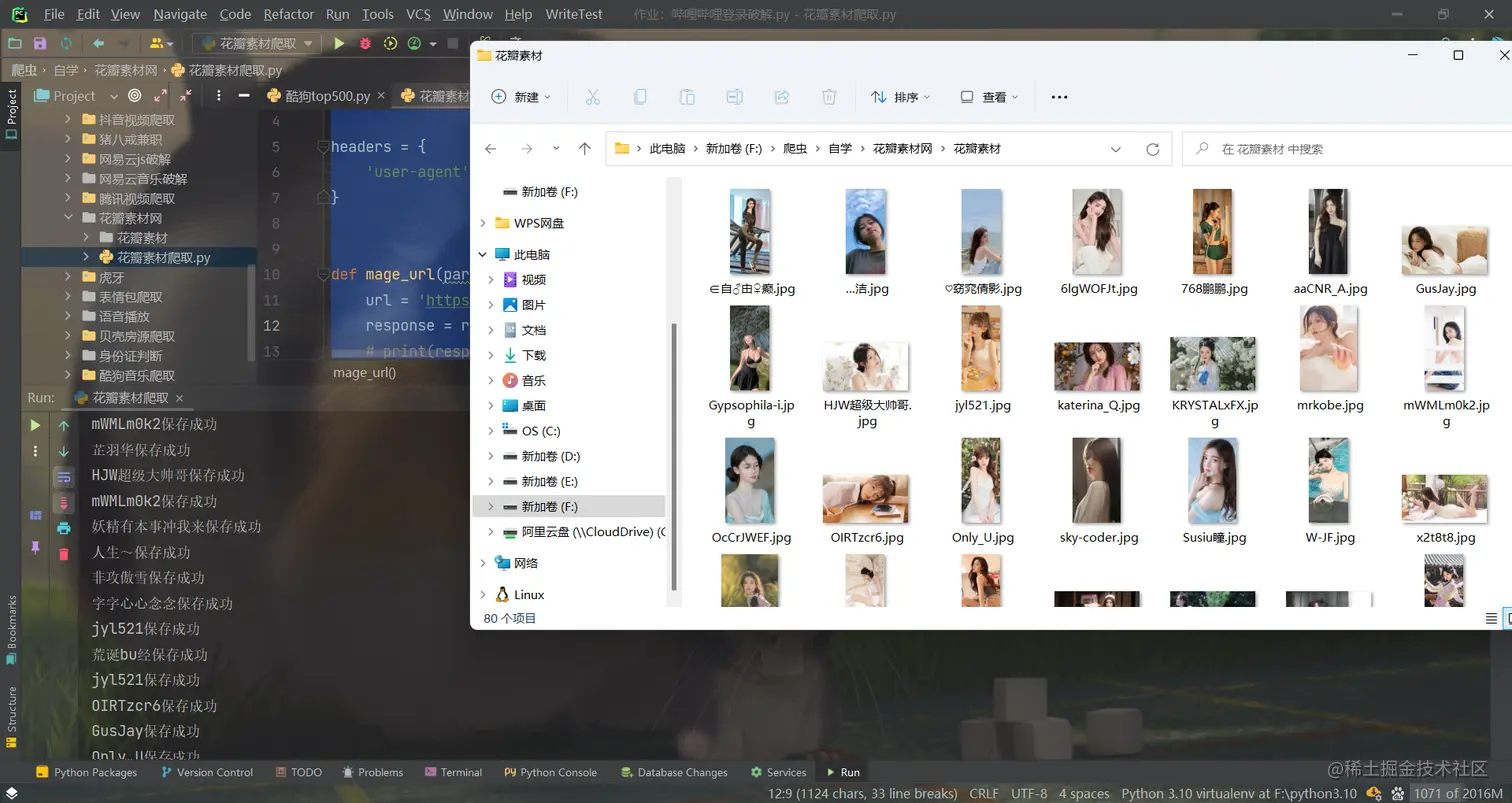Click the Python 3.10 virtualenv interpreter status item
The image size is (1512, 803).
pos(1239,793)
